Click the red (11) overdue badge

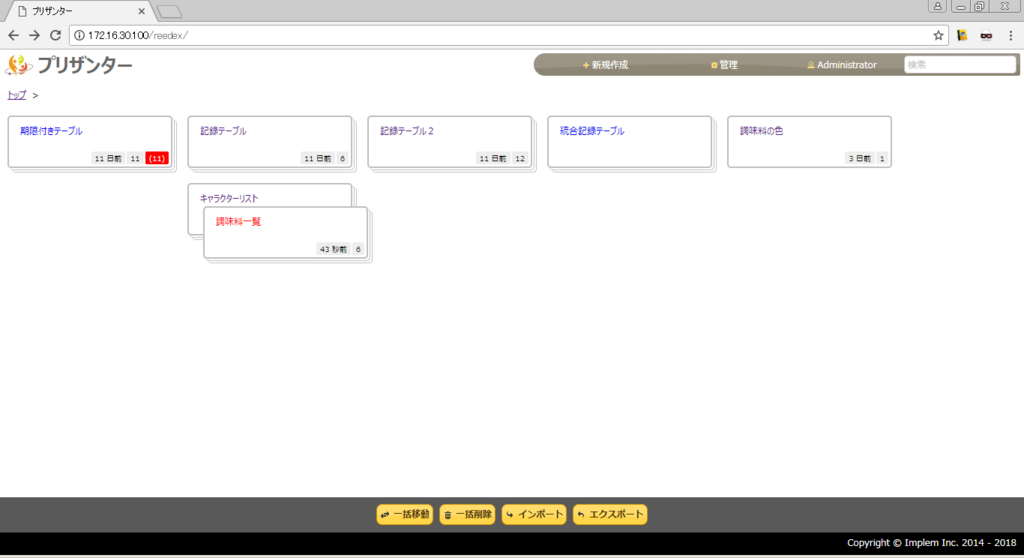point(157,158)
